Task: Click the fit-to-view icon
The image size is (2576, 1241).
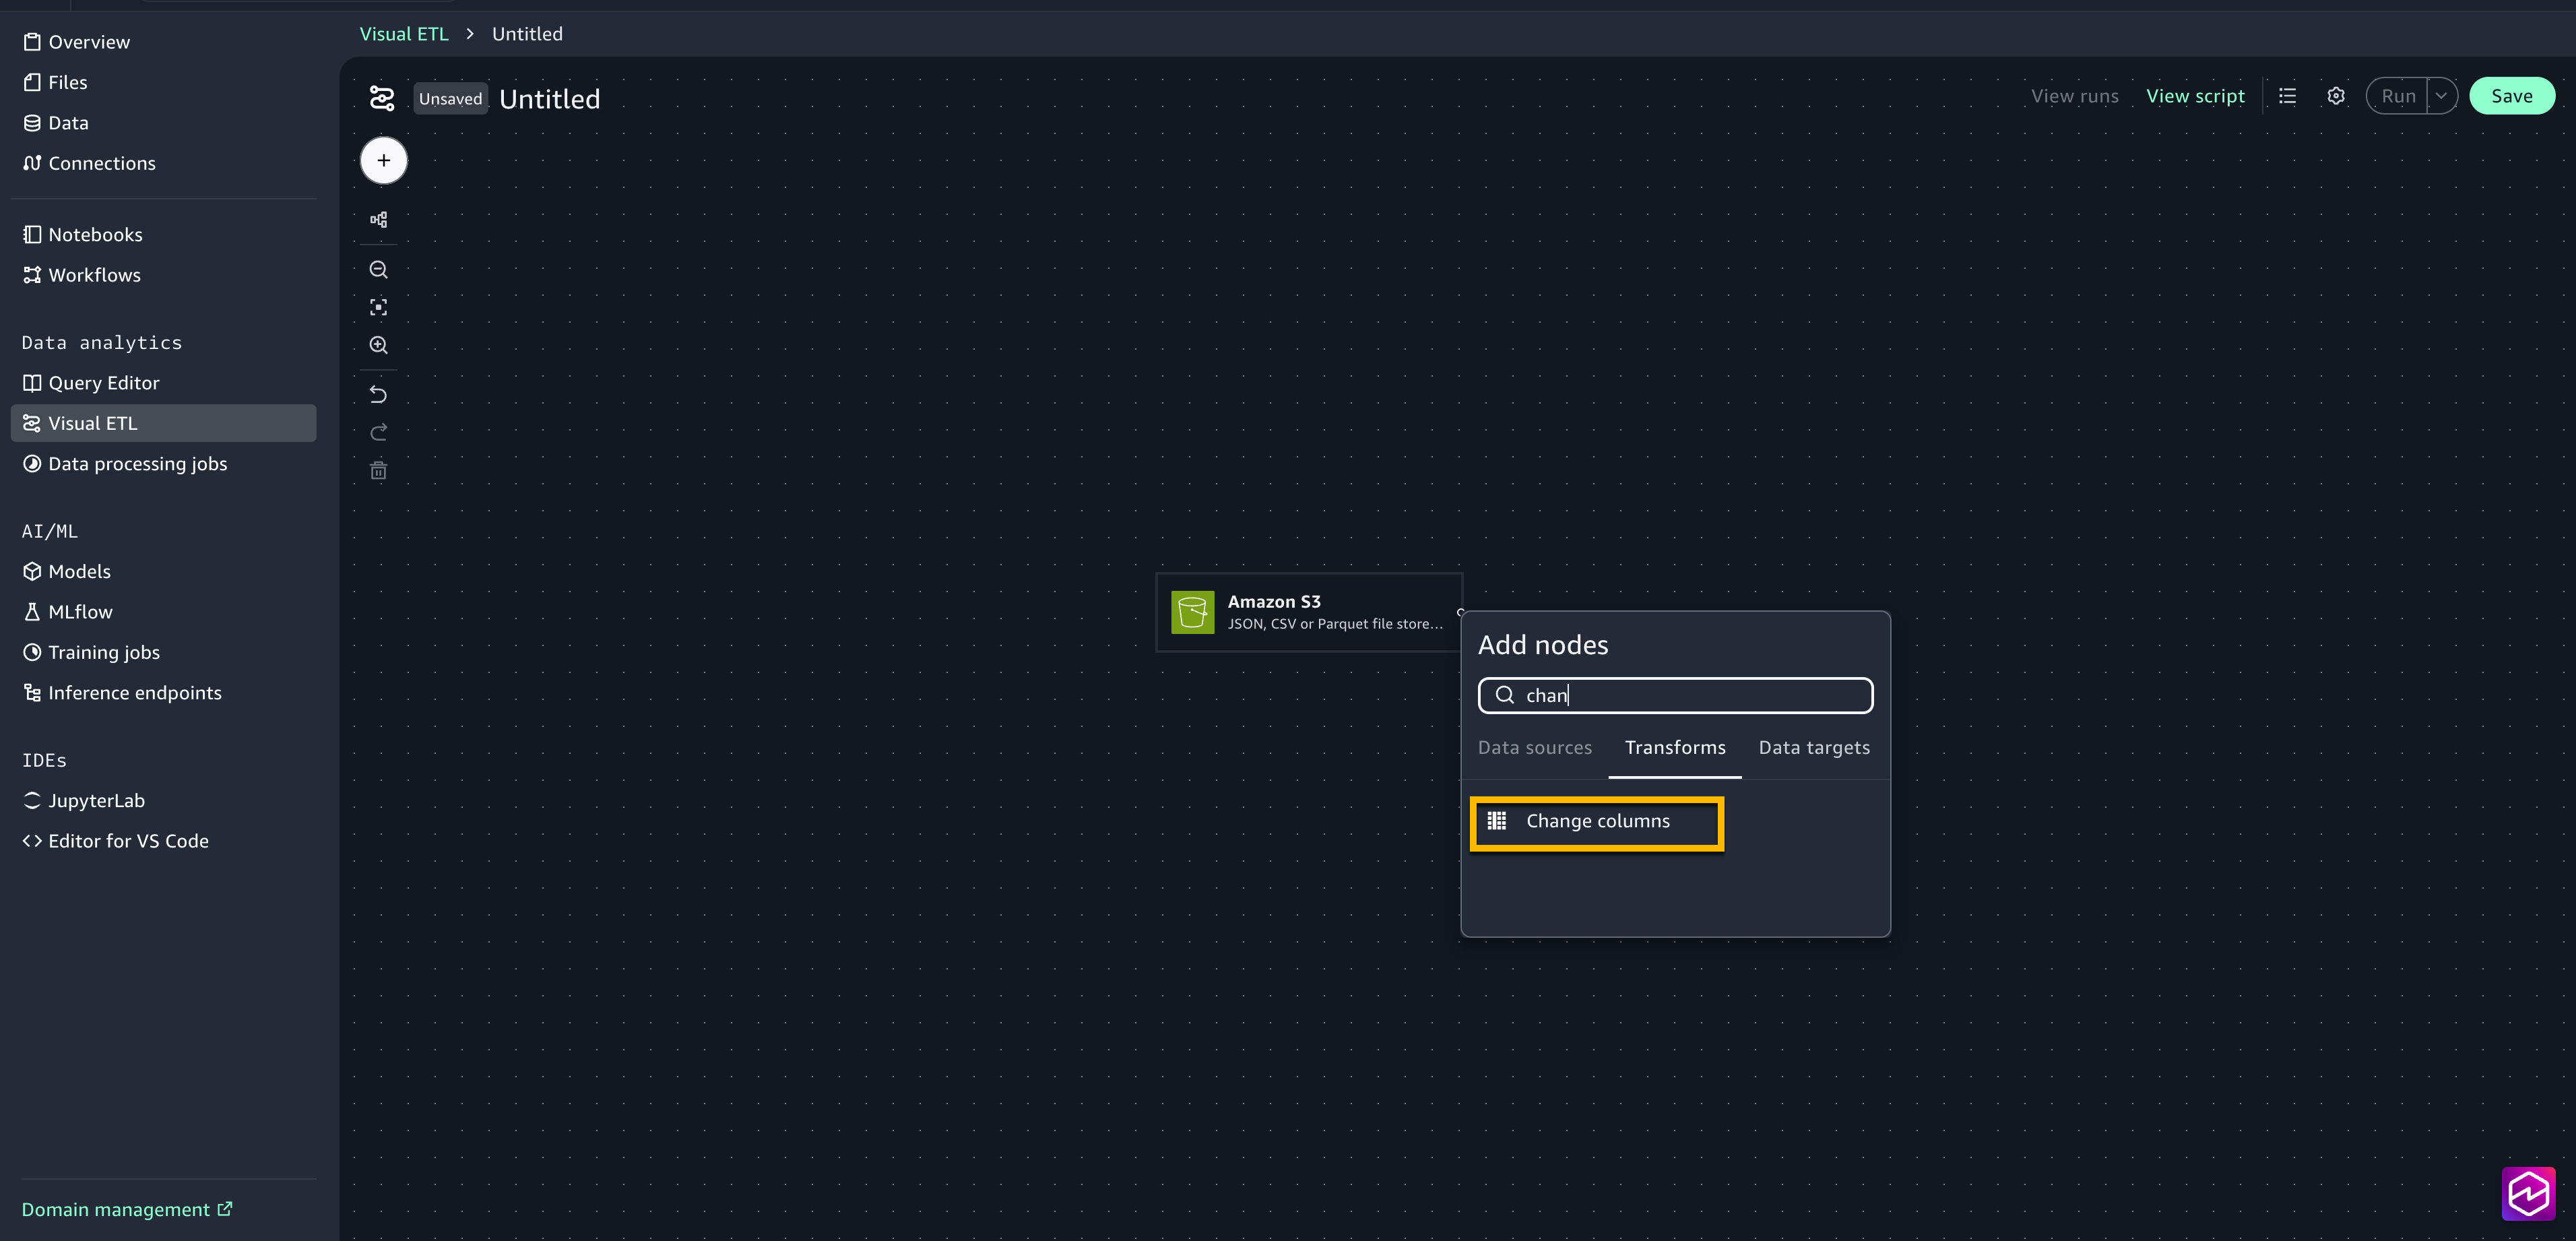Action: 378,307
